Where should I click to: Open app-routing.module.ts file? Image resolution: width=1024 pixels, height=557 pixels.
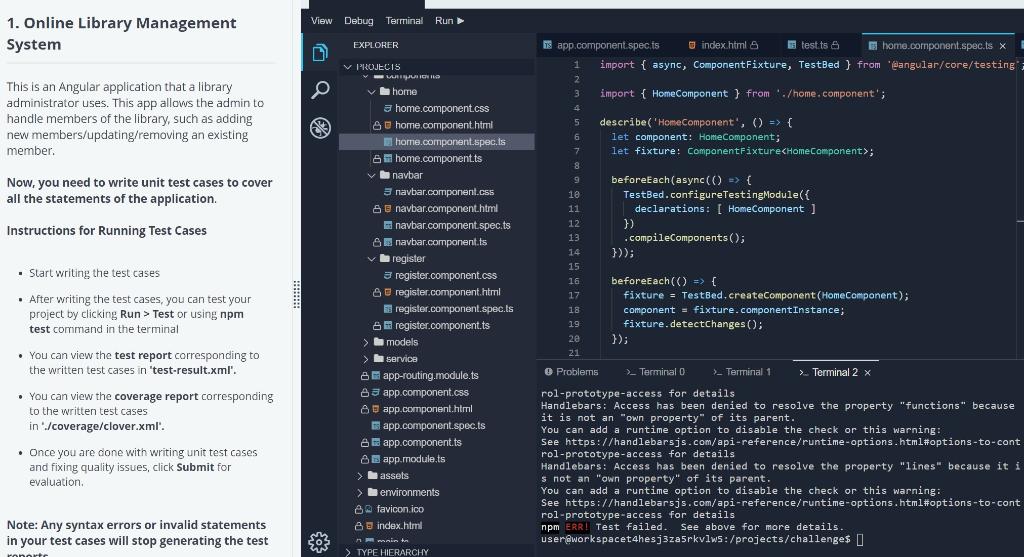pos(430,376)
